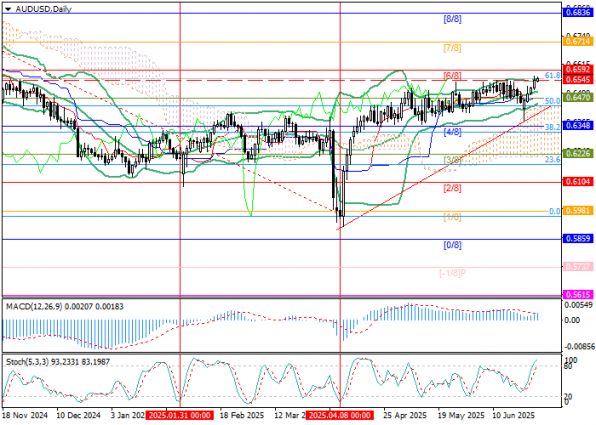Screen dimensions: 596x425
Task: Select the 2025.04.08 00:00 date marker
Action: 340,415
